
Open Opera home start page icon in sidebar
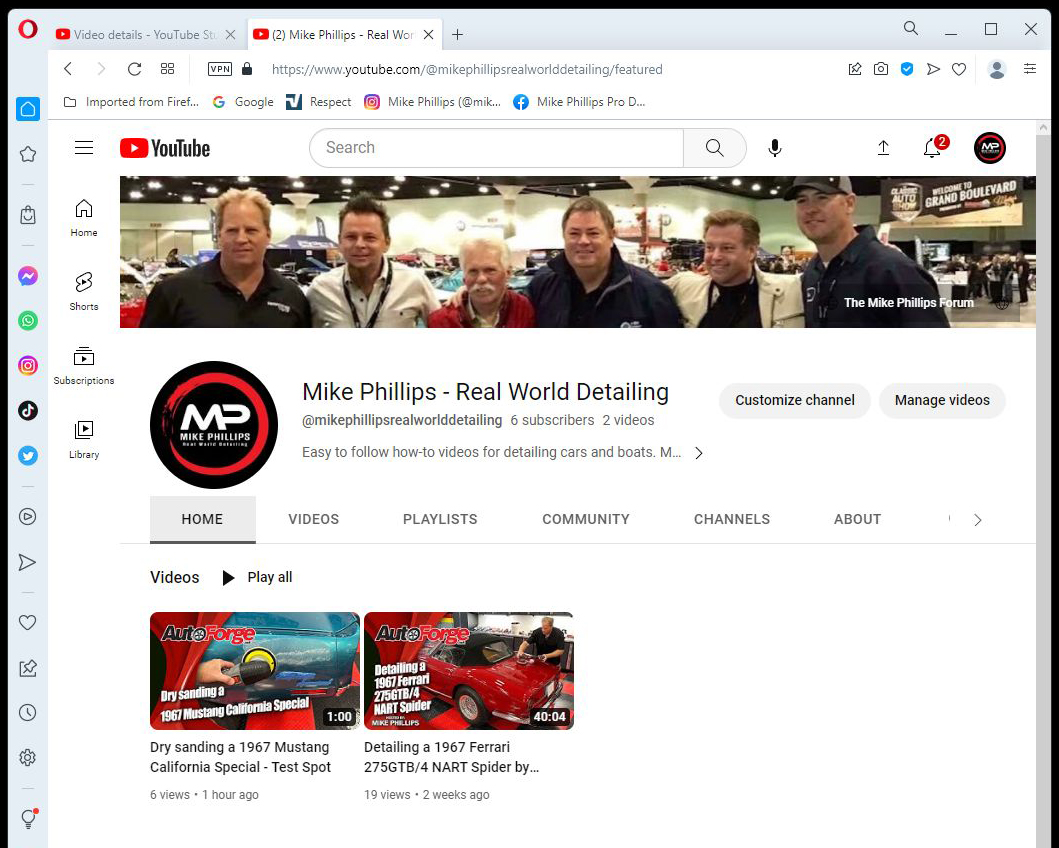(x=28, y=109)
